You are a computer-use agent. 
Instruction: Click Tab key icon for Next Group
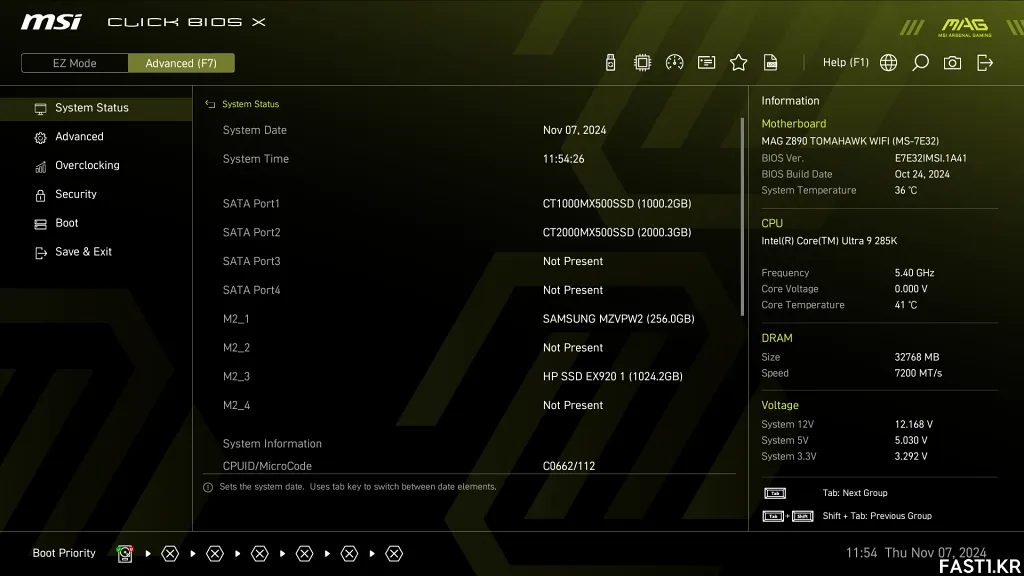click(775, 493)
